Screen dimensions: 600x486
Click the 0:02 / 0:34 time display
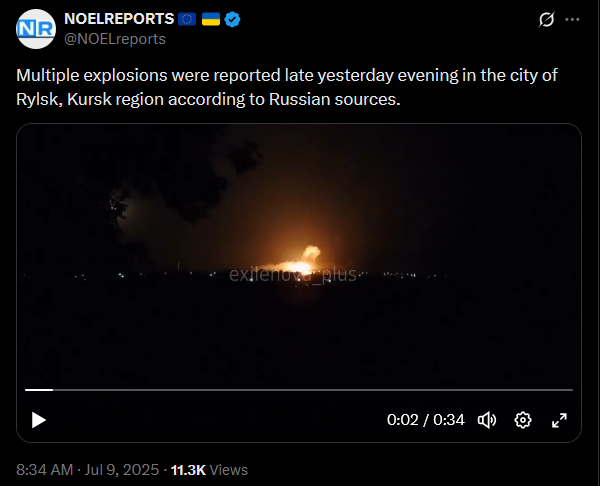pos(426,420)
